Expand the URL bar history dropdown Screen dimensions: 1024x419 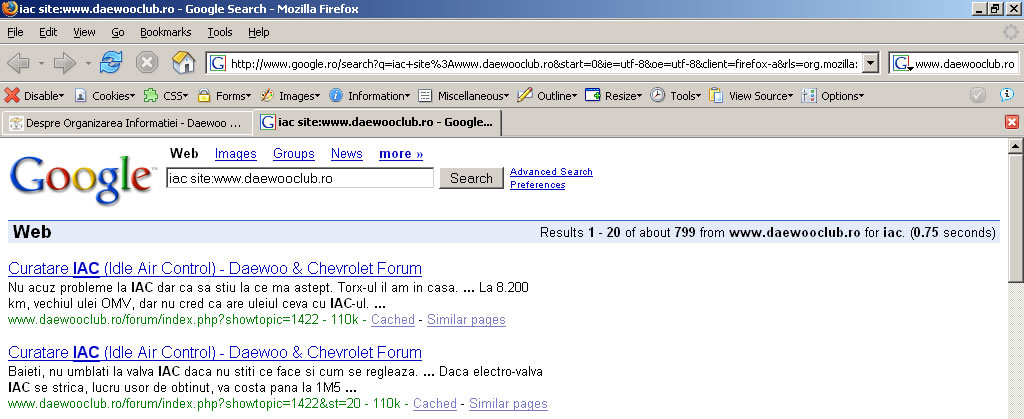click(871, 63)
